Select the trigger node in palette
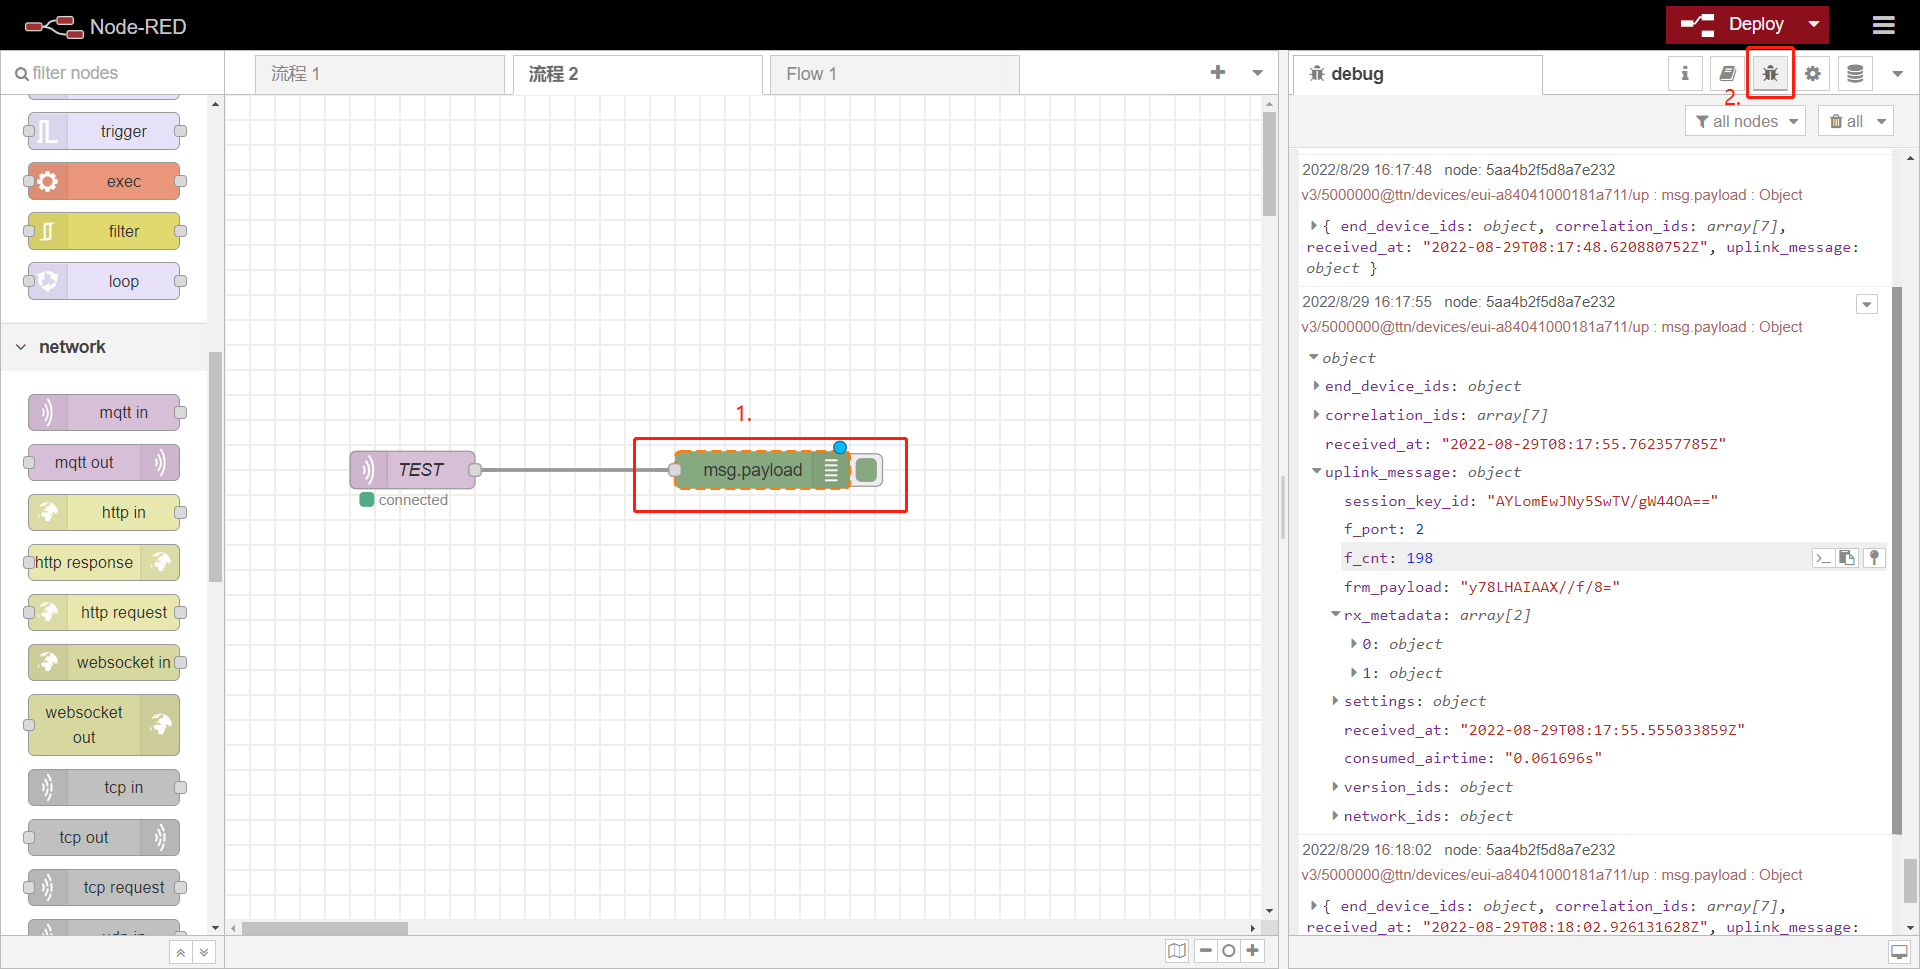Image resolution: width=1920 pixels, height=969 pixels. click(x=104, y=131)
